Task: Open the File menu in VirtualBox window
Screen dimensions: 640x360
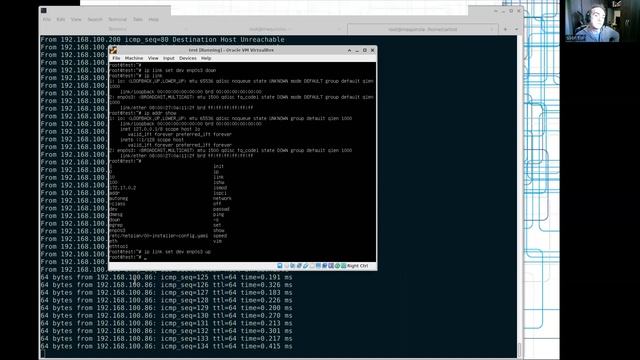Action: [x=116, y=58]
